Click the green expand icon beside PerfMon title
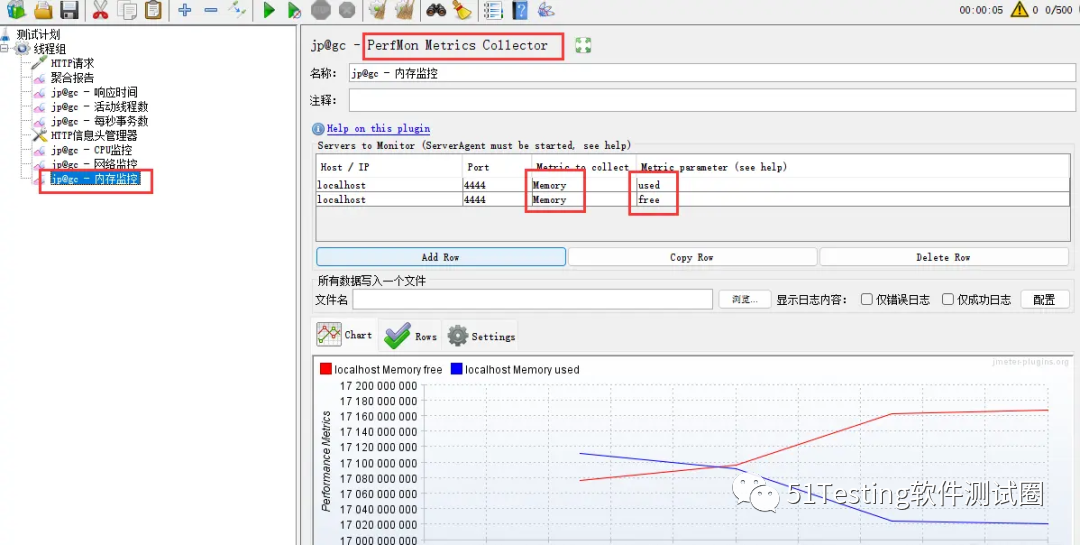This screenshot has height=545, width=1080. 583,45
